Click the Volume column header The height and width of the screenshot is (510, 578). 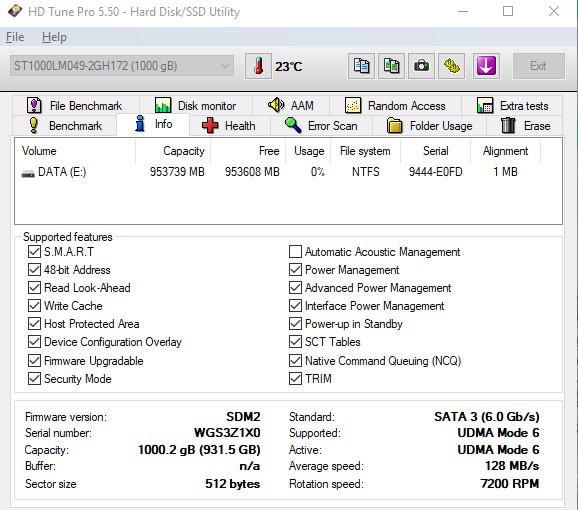coord(75,151)
